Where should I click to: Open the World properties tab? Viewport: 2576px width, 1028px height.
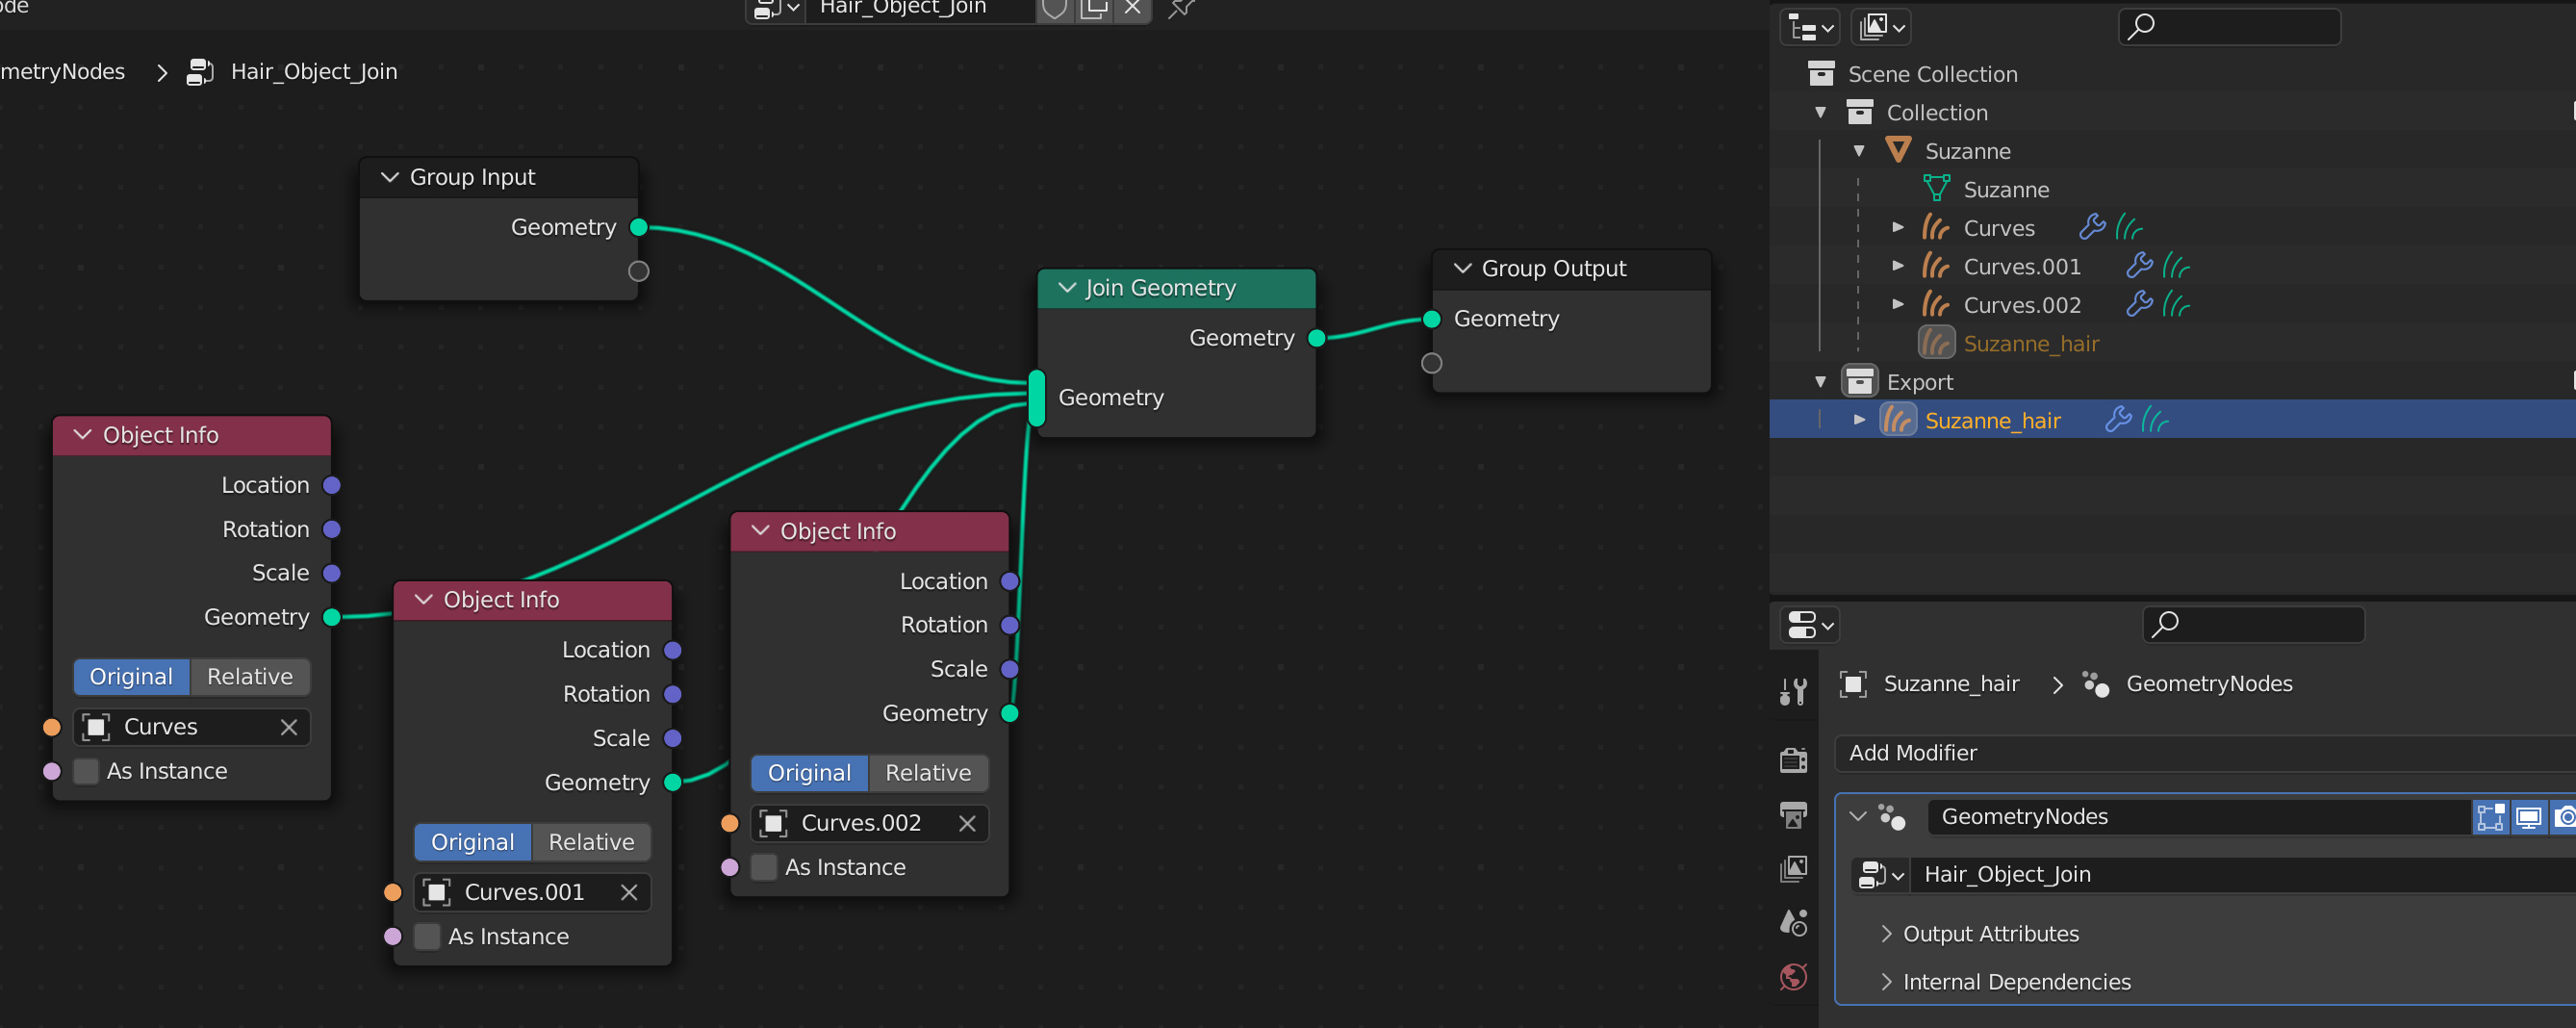1794,977
